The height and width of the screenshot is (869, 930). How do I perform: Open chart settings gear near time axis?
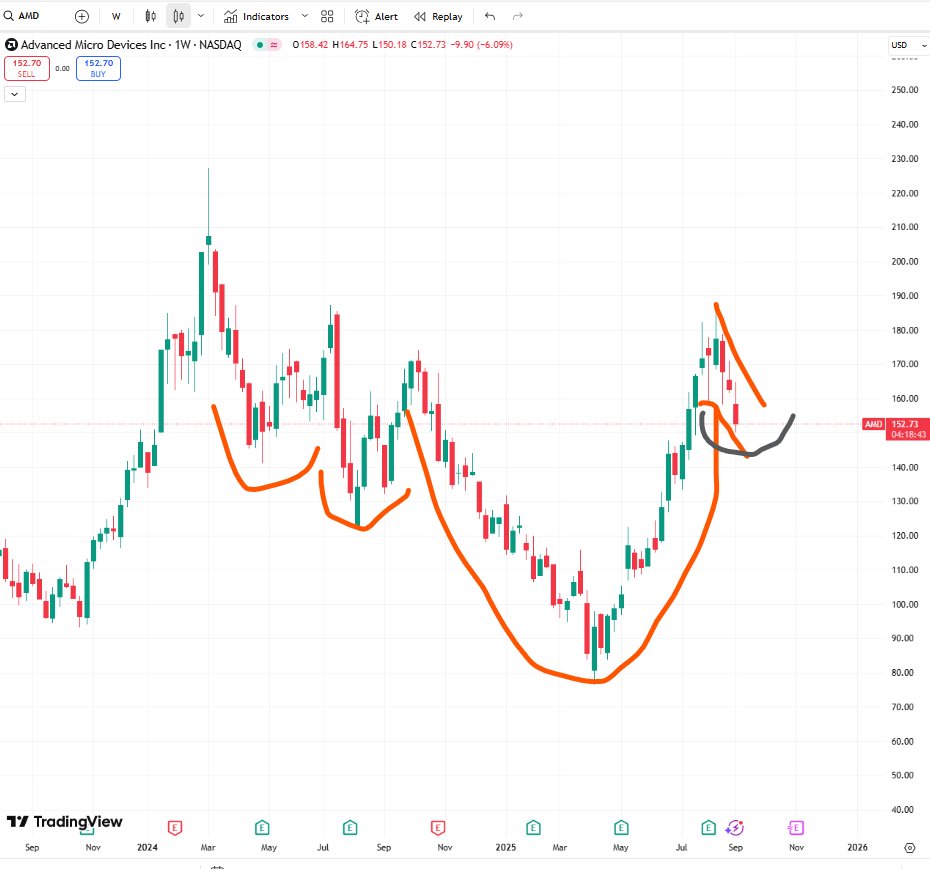910,848
